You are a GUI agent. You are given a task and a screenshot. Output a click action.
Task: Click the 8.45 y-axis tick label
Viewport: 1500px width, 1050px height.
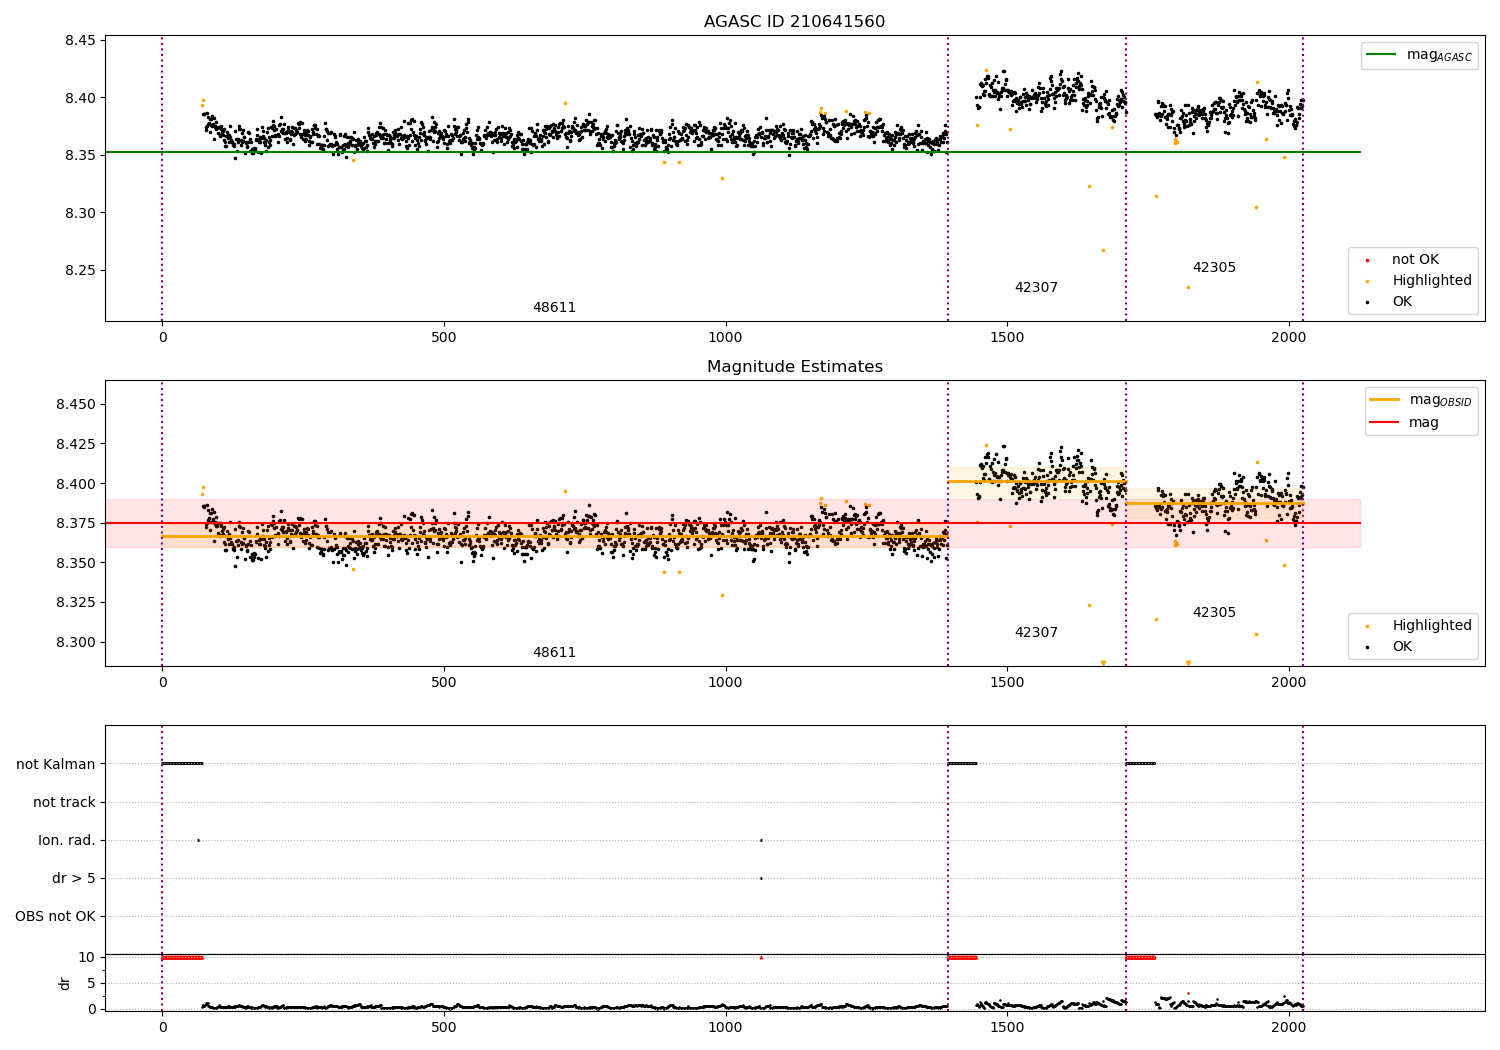click(x=81, y=41)
